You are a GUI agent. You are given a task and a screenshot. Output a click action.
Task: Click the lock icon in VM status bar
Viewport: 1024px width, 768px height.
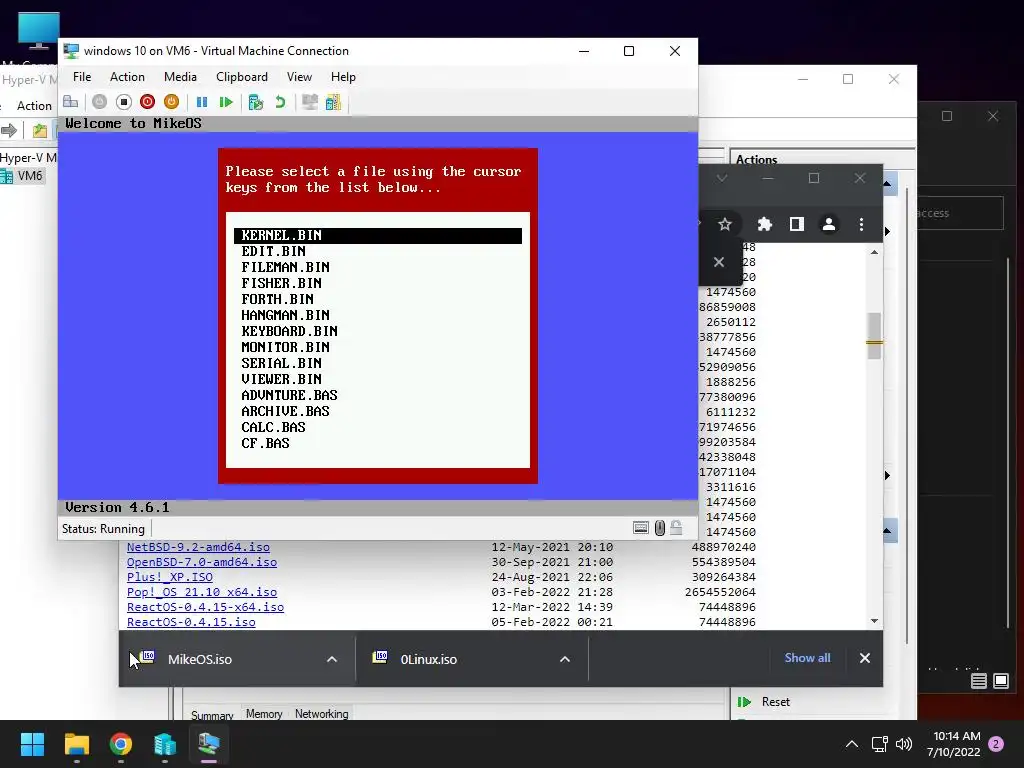pos(676,528)
